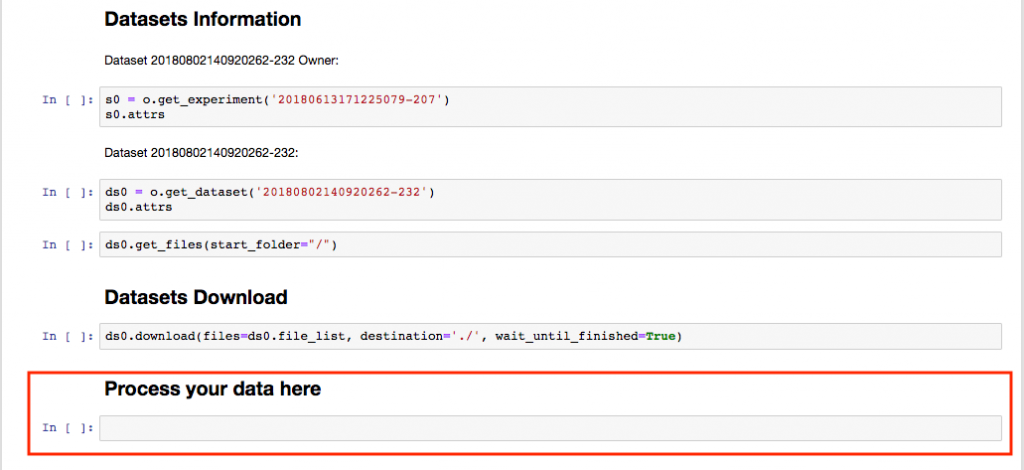The width and height of the screenshot is (1024, 470).
Task: Click the ds0.get_files code cell
Action: [x=550, y=245]
